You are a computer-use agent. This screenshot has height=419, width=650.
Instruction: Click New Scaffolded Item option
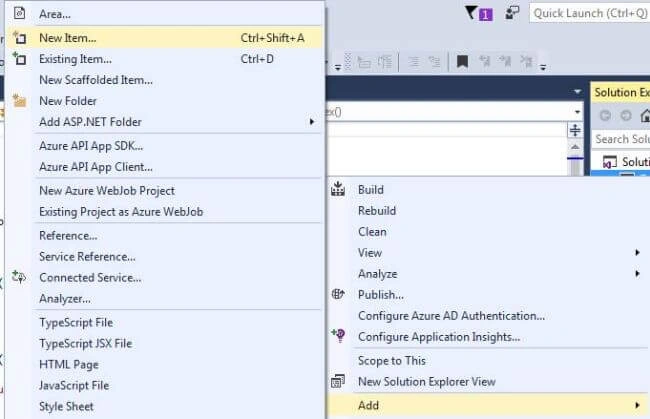164,80
